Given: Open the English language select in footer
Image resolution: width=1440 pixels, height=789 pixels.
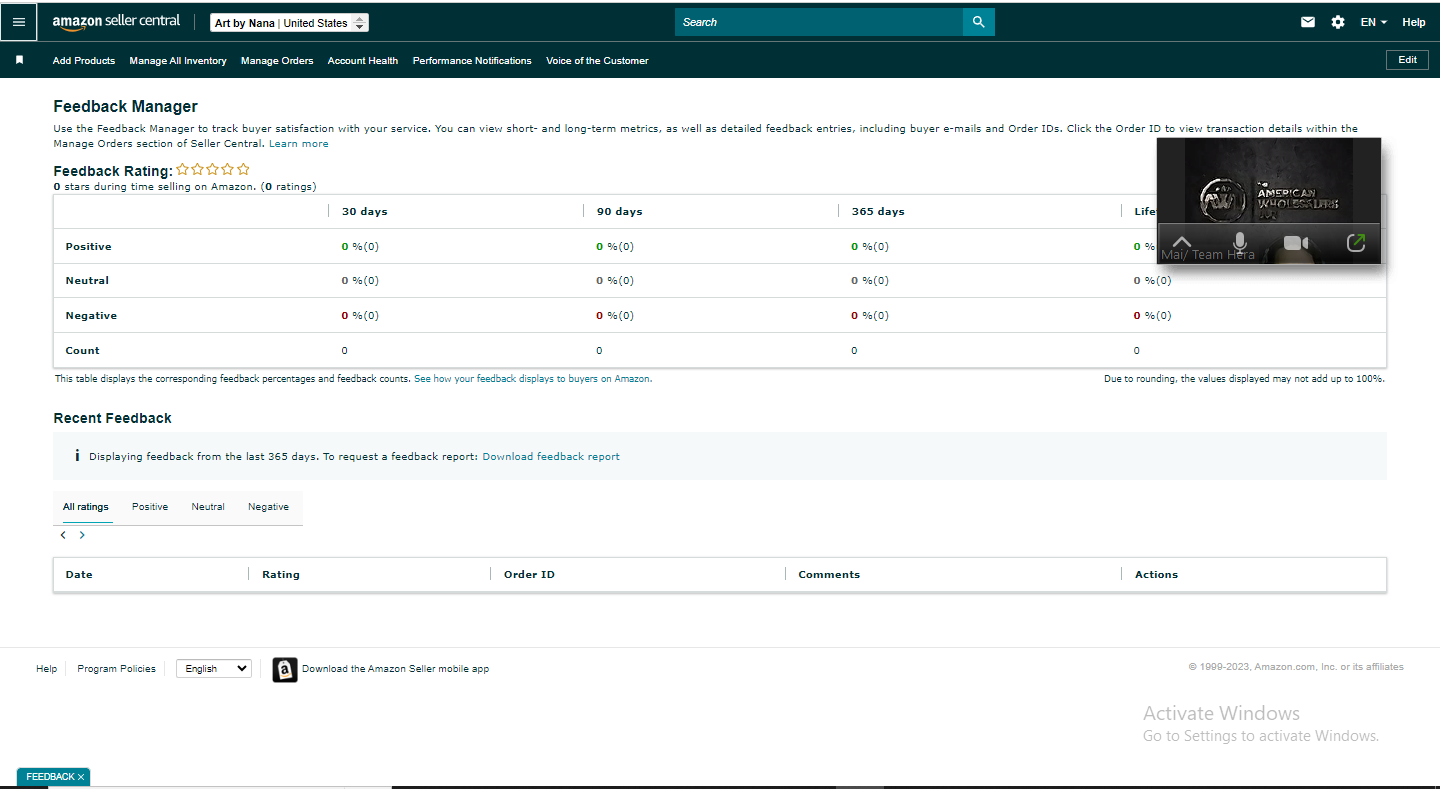Looking at the screenshot, I should click(214, 669).
